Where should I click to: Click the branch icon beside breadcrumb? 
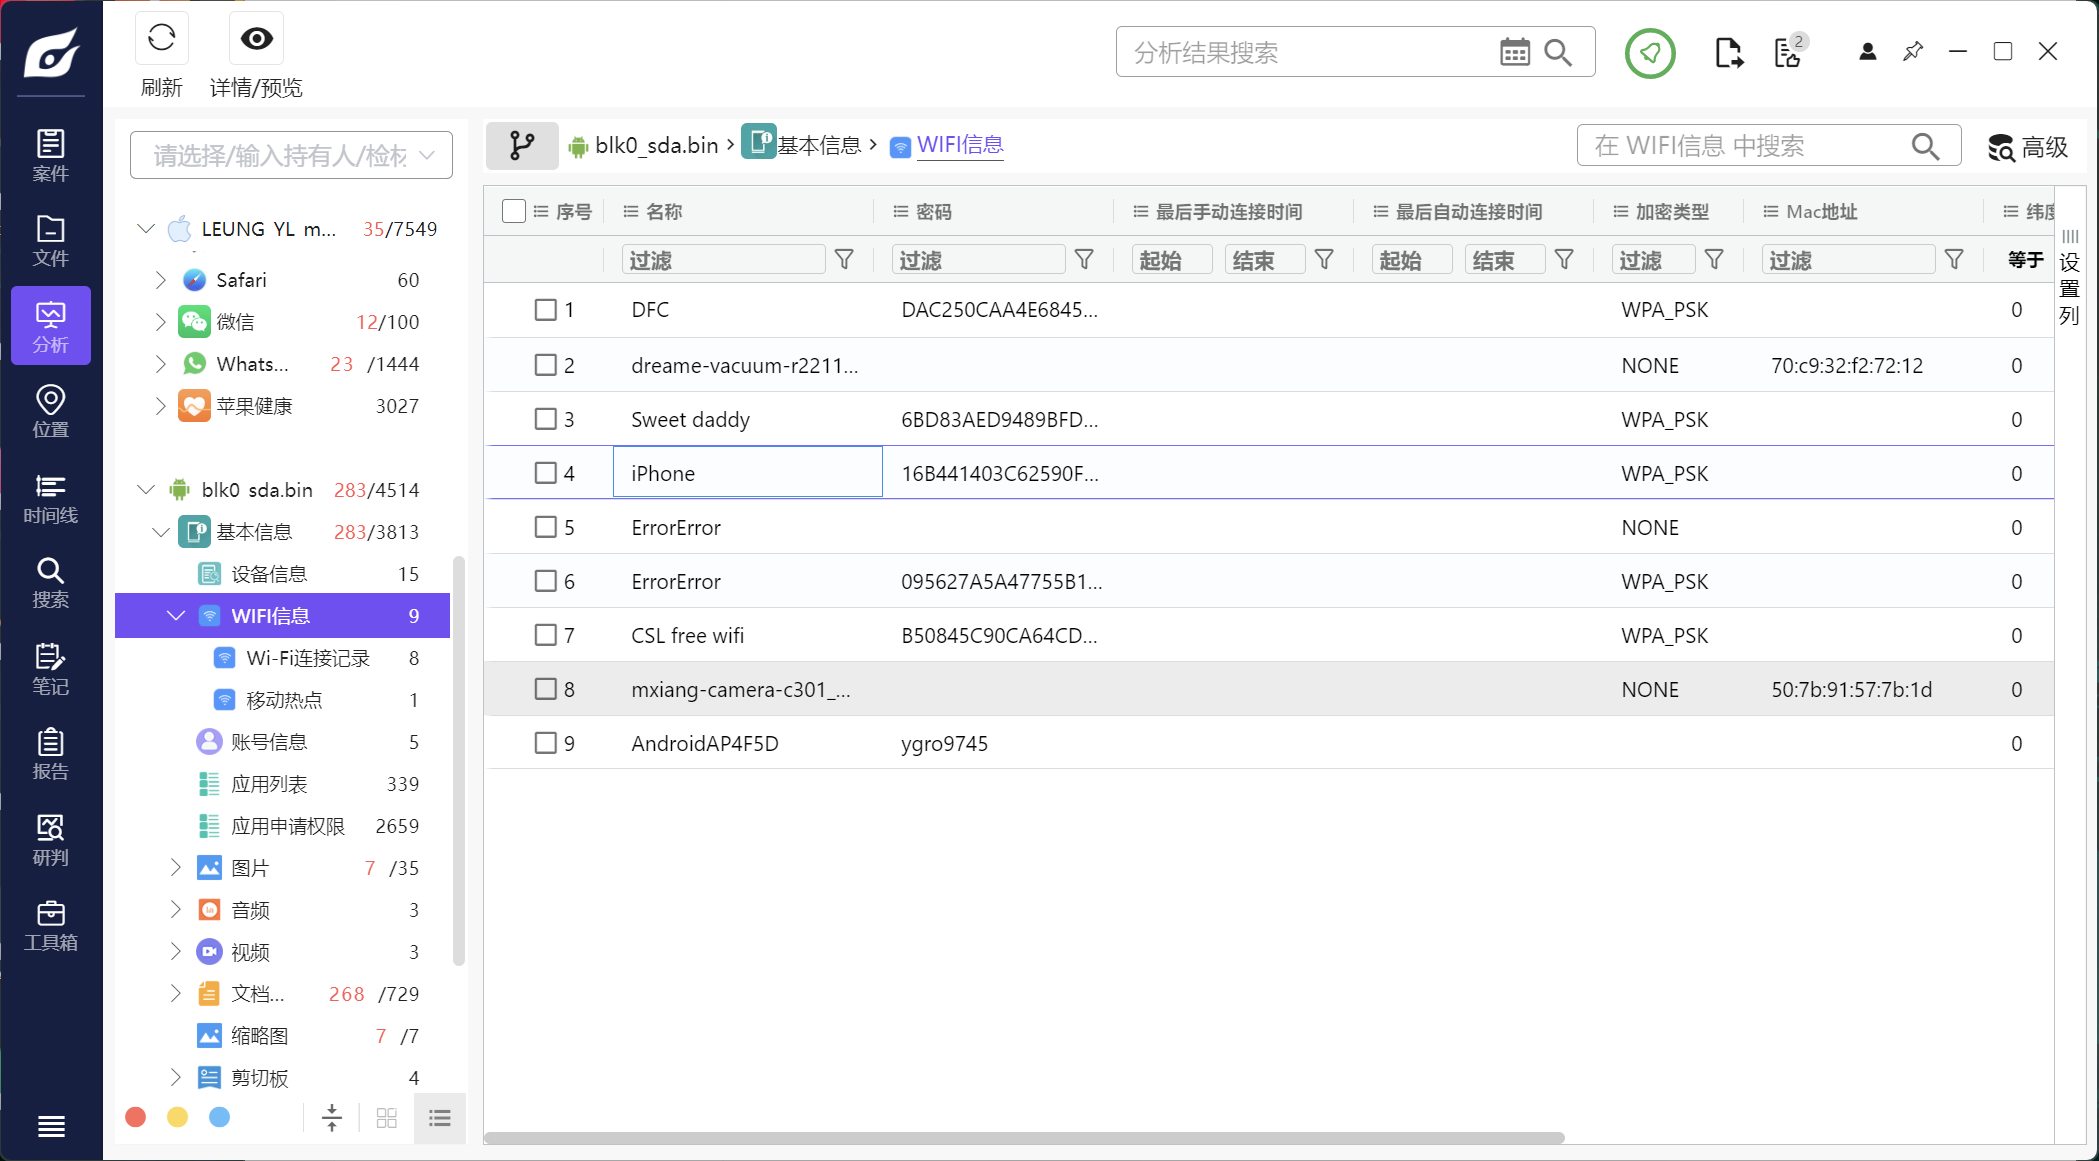click(522, 146)
